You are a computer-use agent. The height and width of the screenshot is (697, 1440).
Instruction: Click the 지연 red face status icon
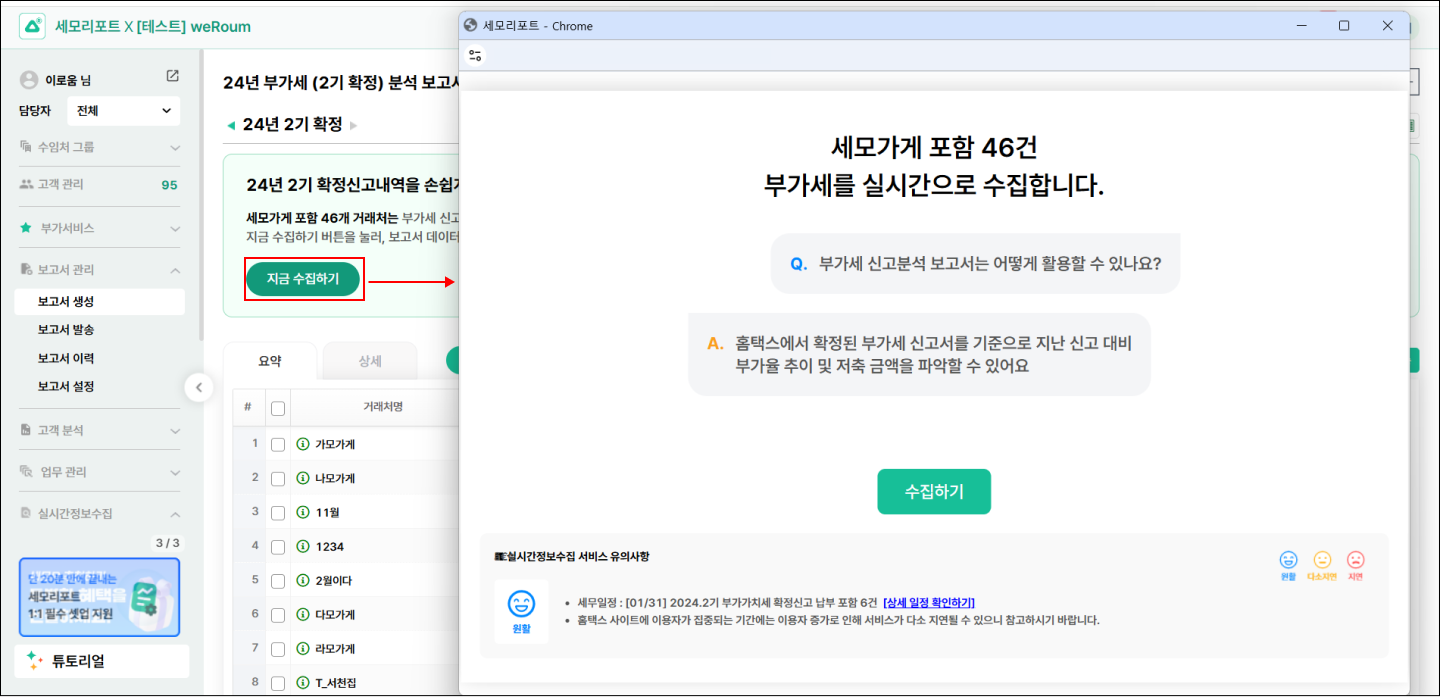tap(1355, 560)
